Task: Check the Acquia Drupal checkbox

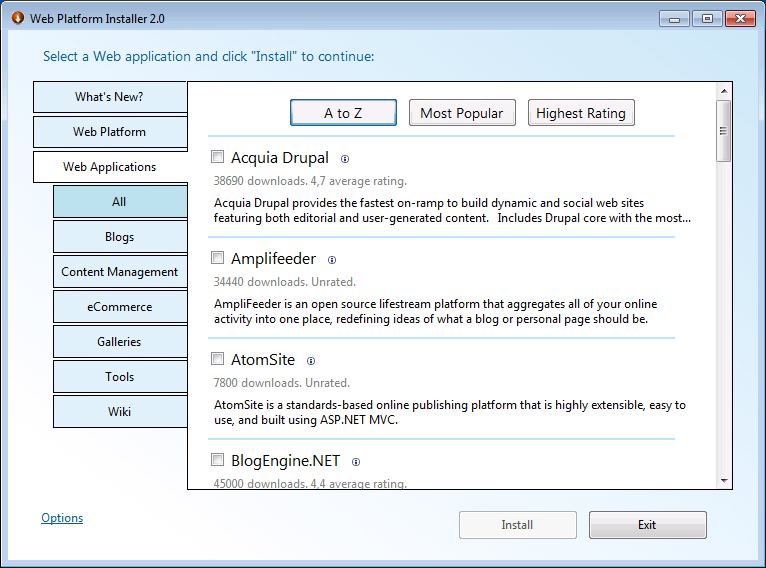Action: pos(217,157)
